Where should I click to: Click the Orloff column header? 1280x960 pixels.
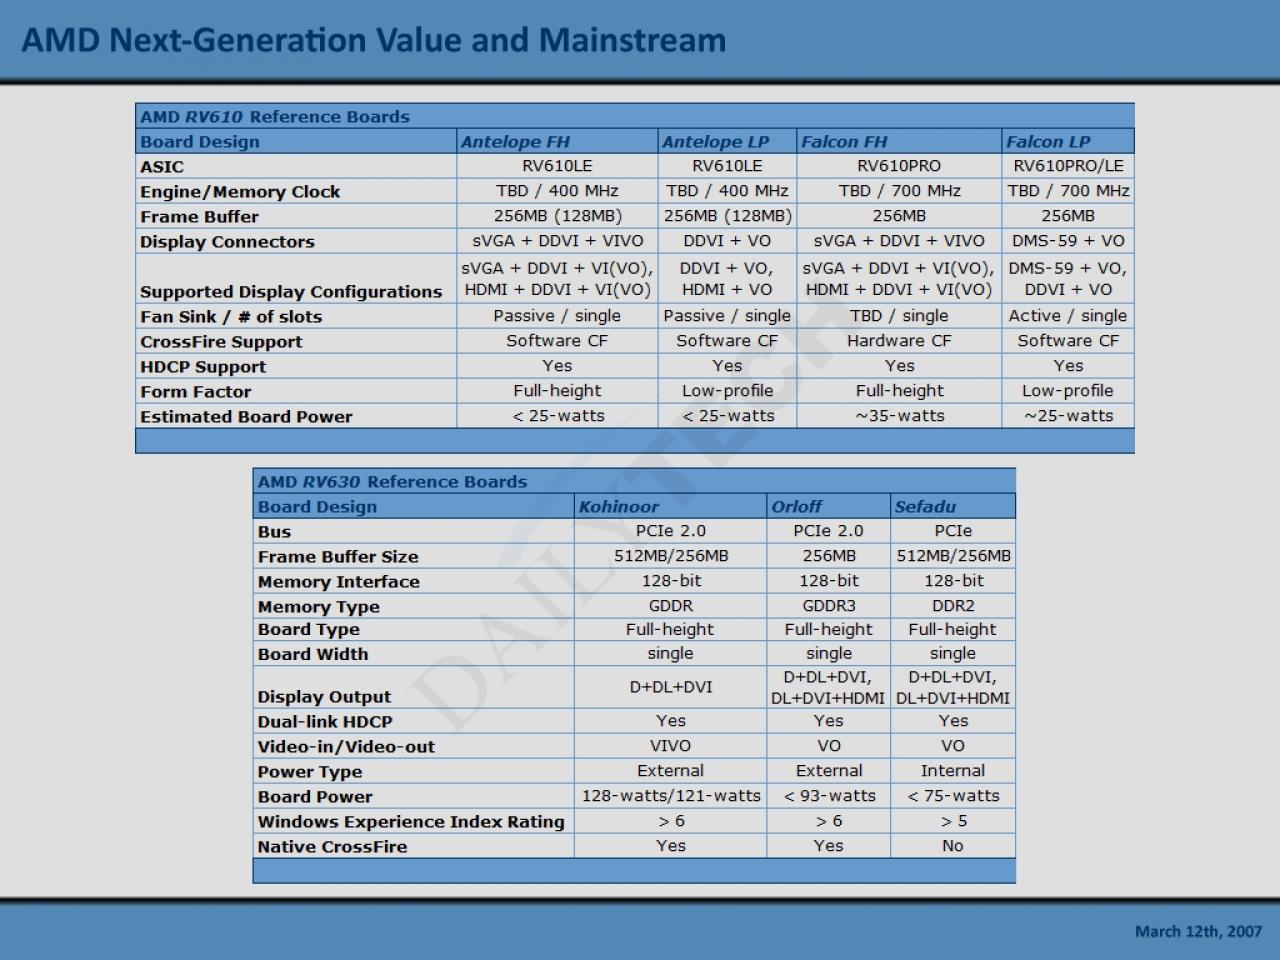pos(828,506)
